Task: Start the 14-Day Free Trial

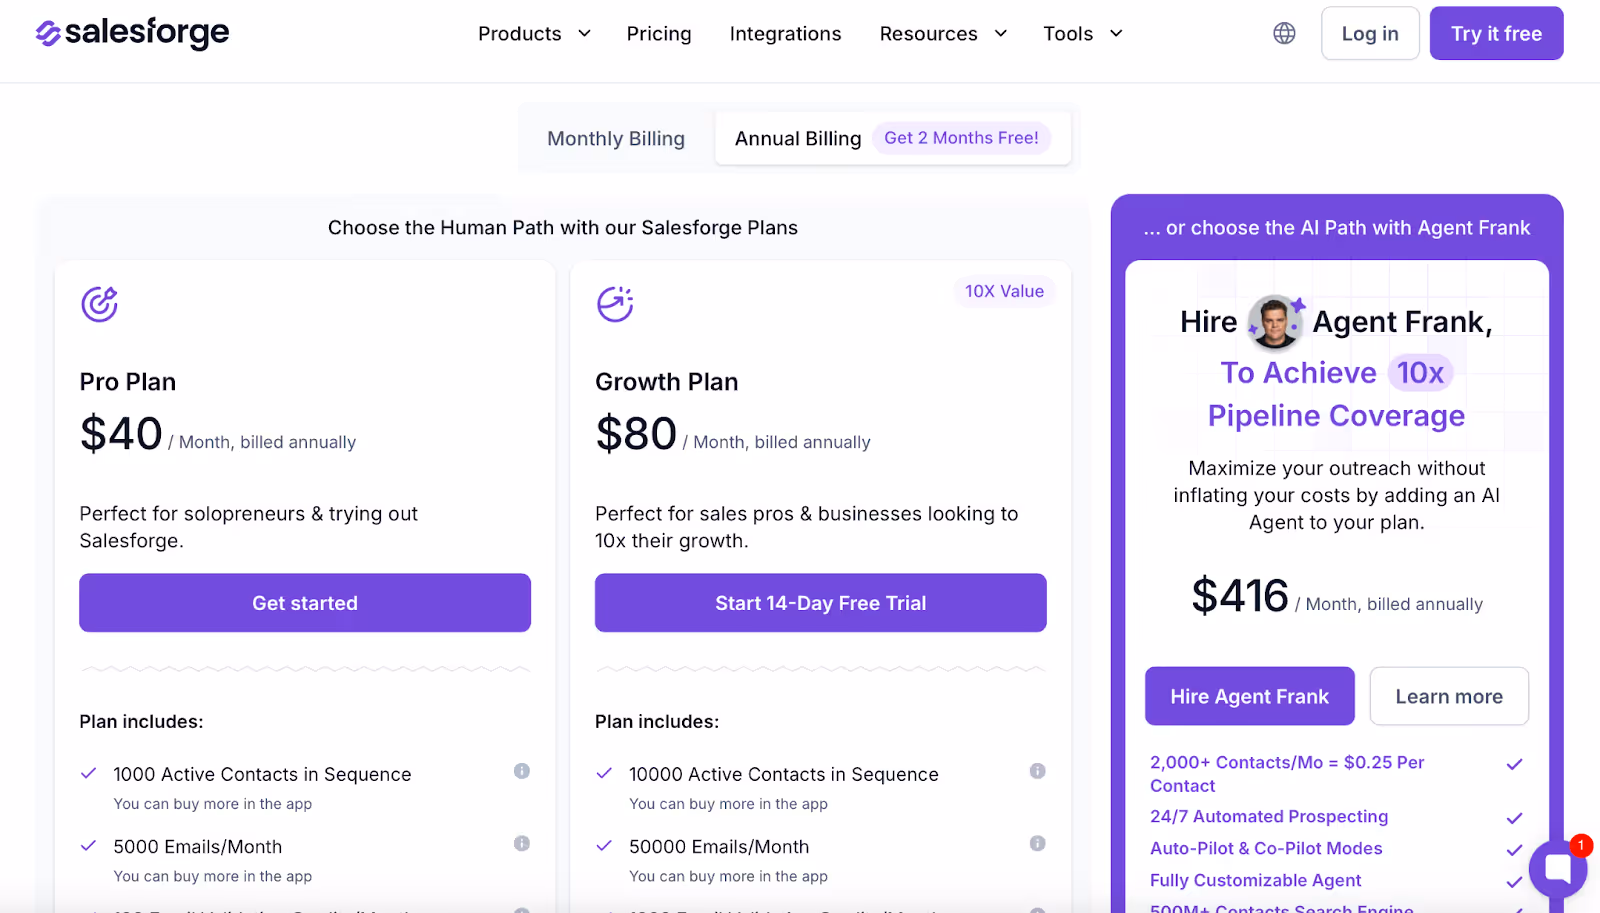Action: click(820, 603)
